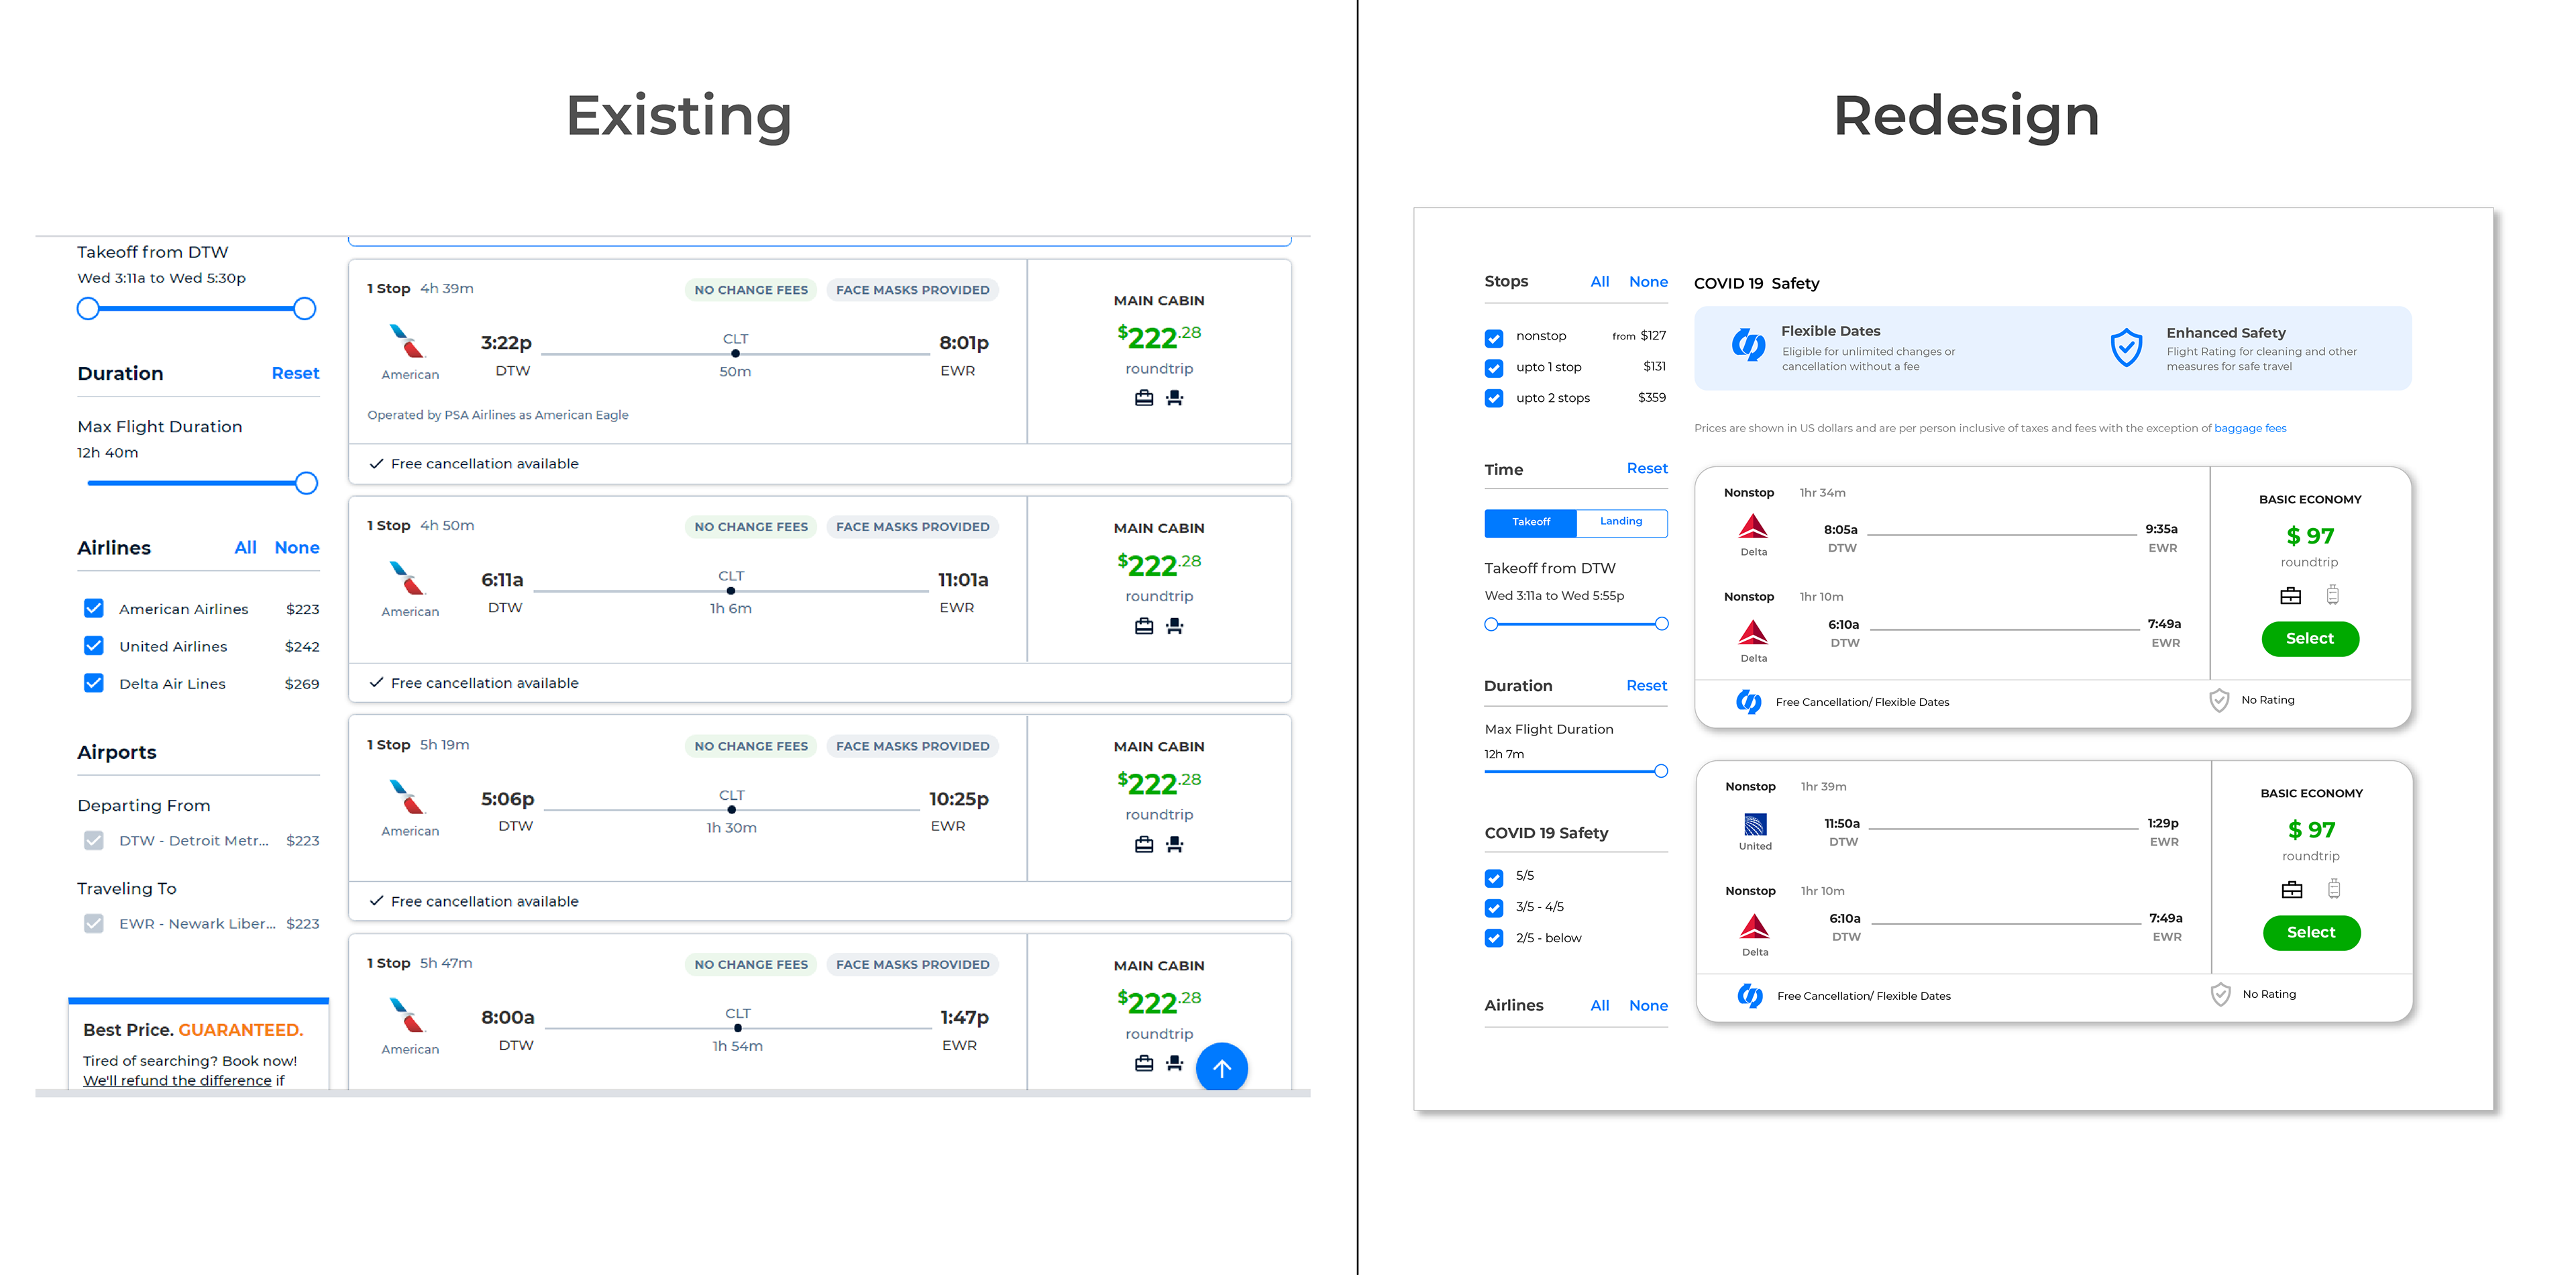Click the baggage icon on the 5:06p flight card
2576x1275 pixels.
(x=1144, y=845)
